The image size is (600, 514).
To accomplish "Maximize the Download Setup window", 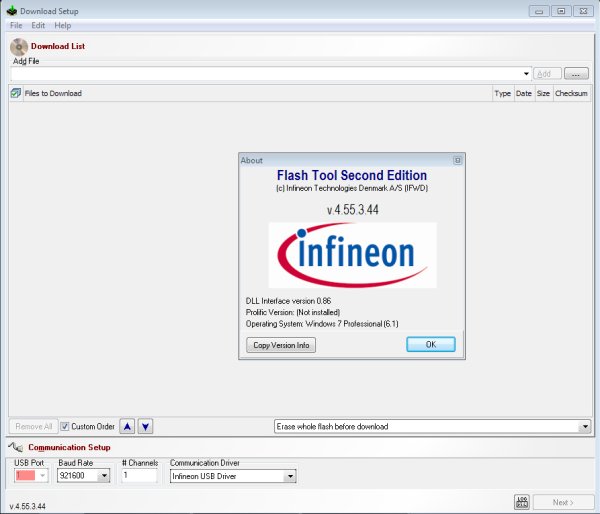I will tap(561, 11).
